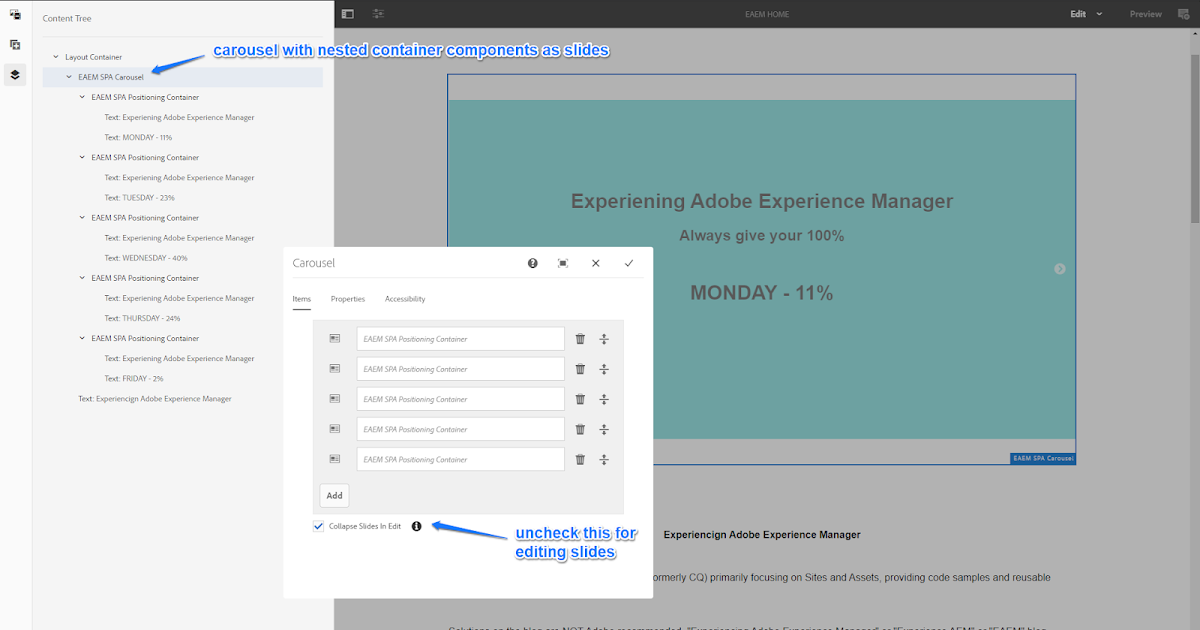Uncheck Collapse Slides In Edit
This screenshot has width=1200, height=630.
[318, 525]
